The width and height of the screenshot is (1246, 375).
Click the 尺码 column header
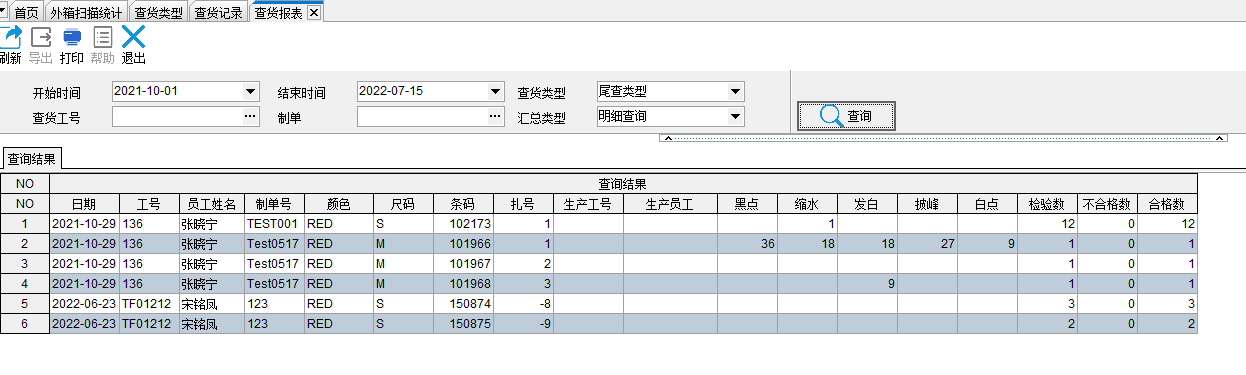(x=403, y=204)
